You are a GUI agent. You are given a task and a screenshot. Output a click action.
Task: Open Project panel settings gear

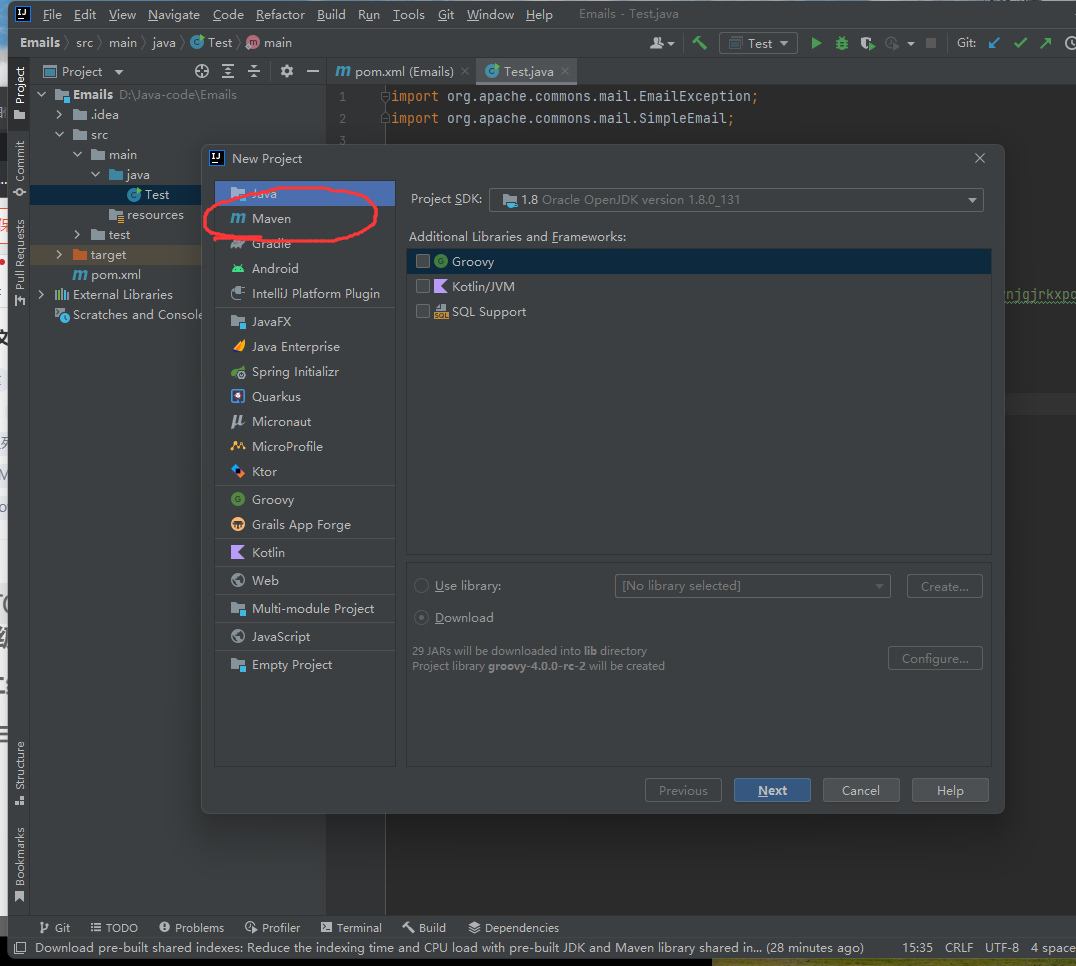tap(287, 71)
